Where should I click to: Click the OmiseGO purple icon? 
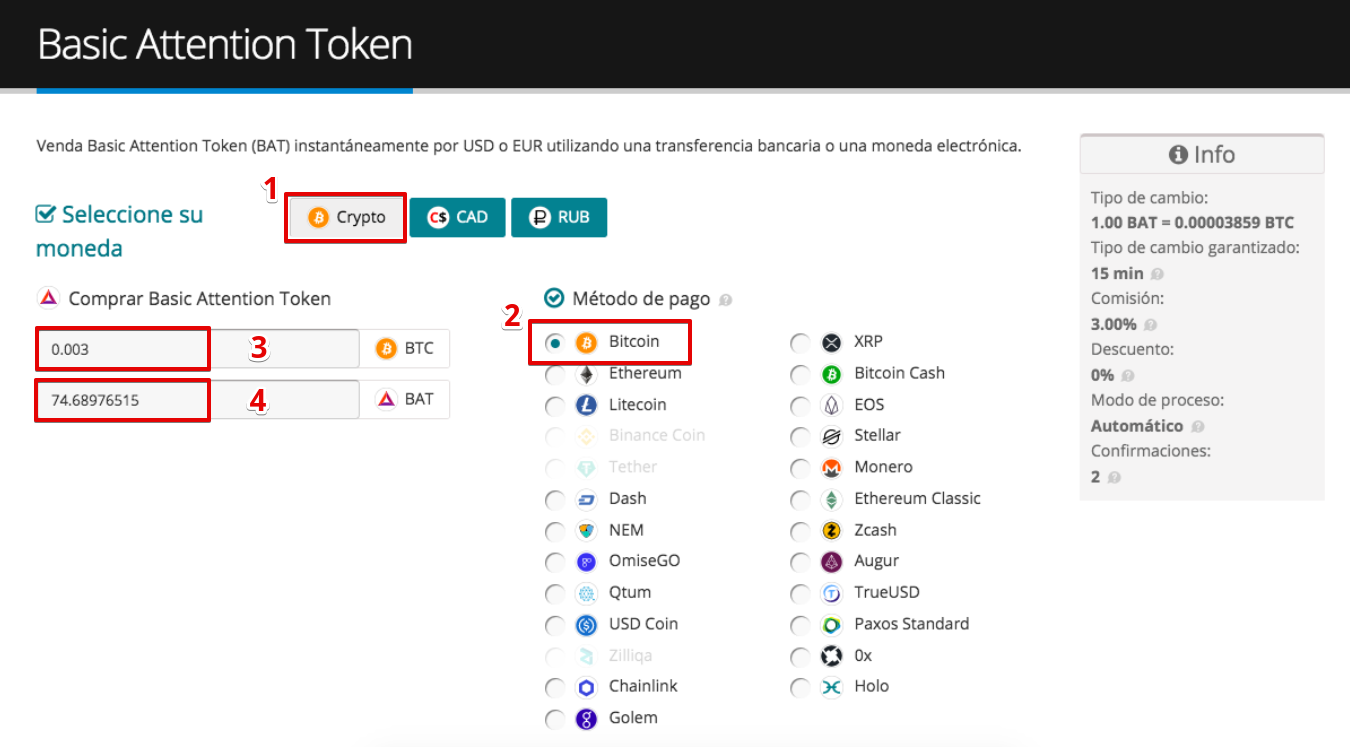click(586, 561)
